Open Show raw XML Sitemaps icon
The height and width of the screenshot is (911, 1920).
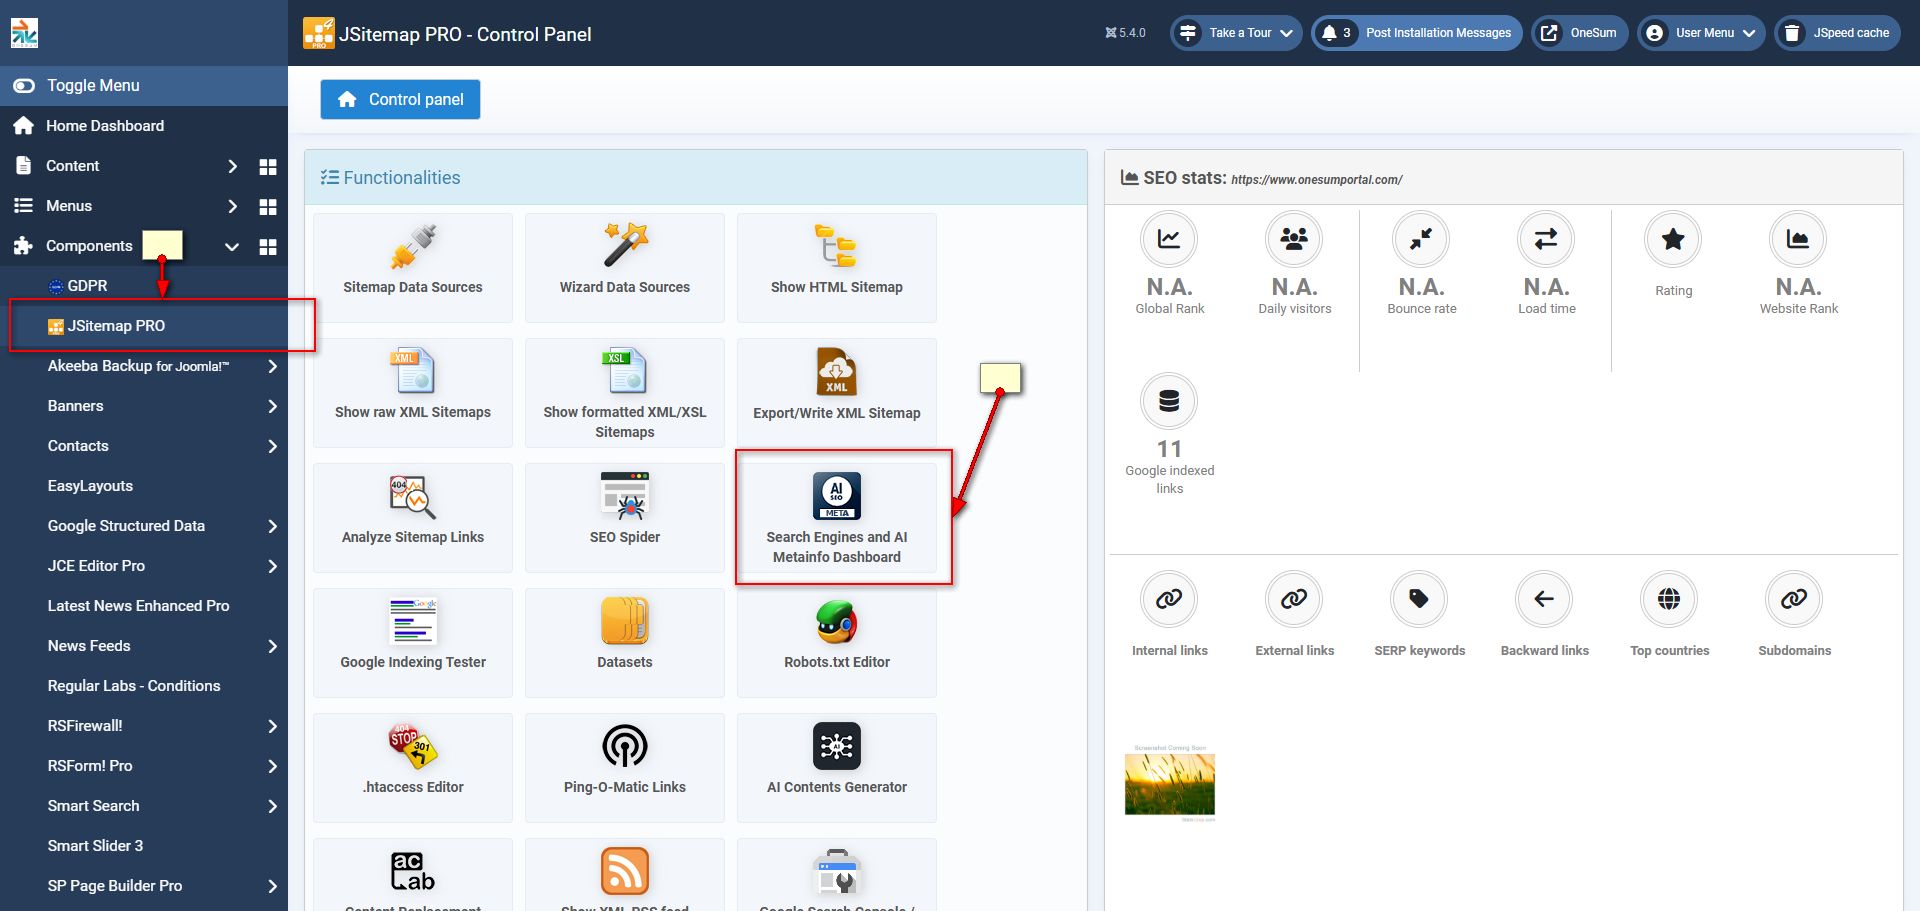(x=413, y=372)
